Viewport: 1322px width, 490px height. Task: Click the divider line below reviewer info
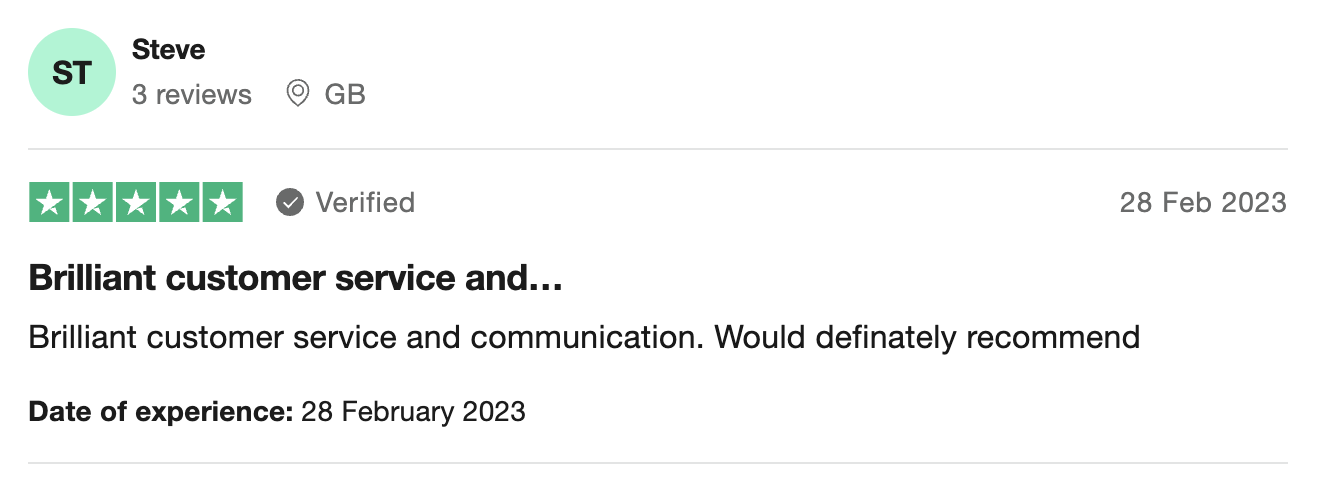657,149
